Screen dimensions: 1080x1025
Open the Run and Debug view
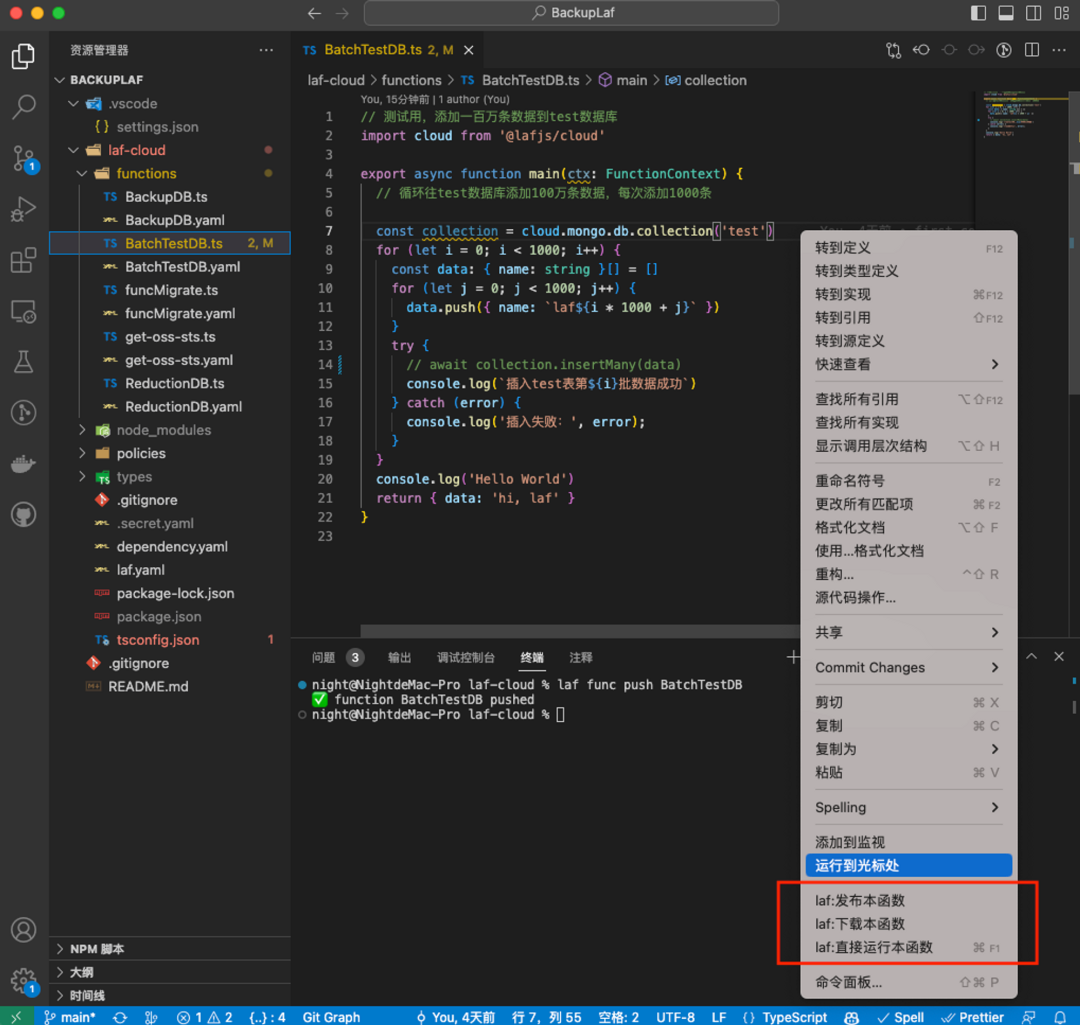pos(23,209)
